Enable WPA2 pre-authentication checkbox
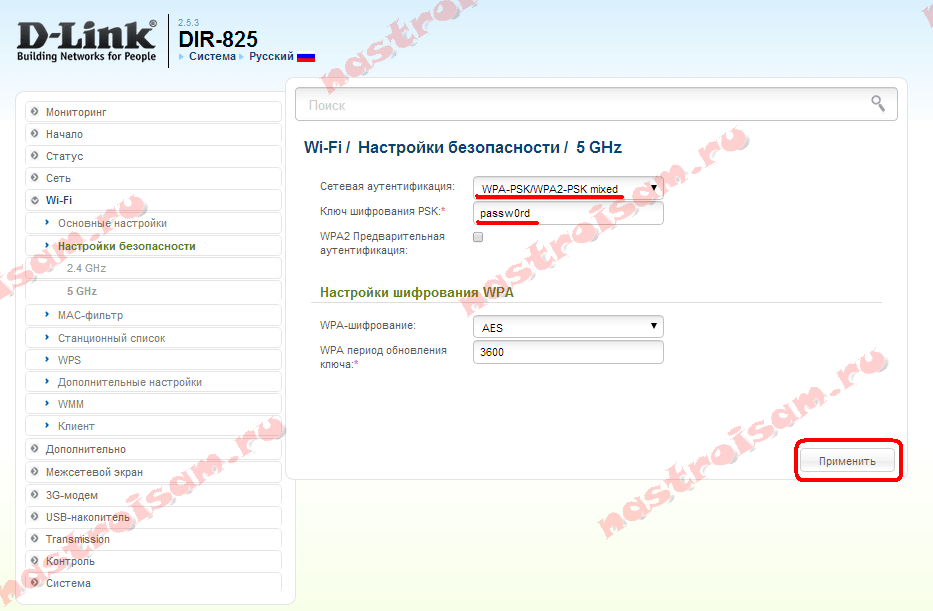This screenshot has height=611, width=933. pyautogui.click(x=477, y=237)
